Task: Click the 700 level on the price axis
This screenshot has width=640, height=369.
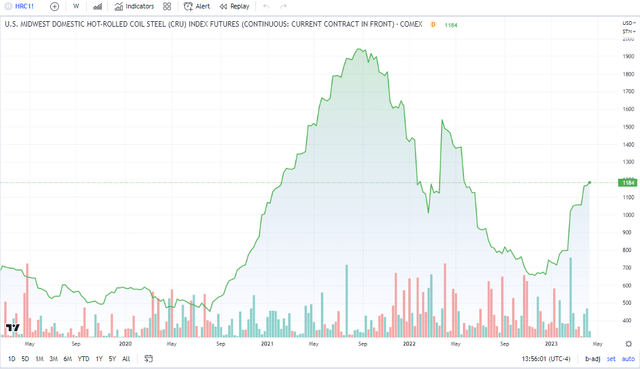Action: 627,268
